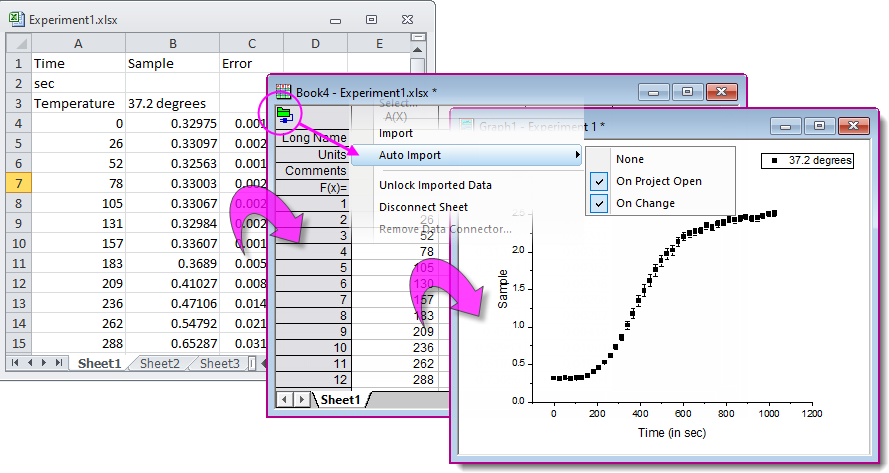Close the Graph1 window

(x=854, y=126)
